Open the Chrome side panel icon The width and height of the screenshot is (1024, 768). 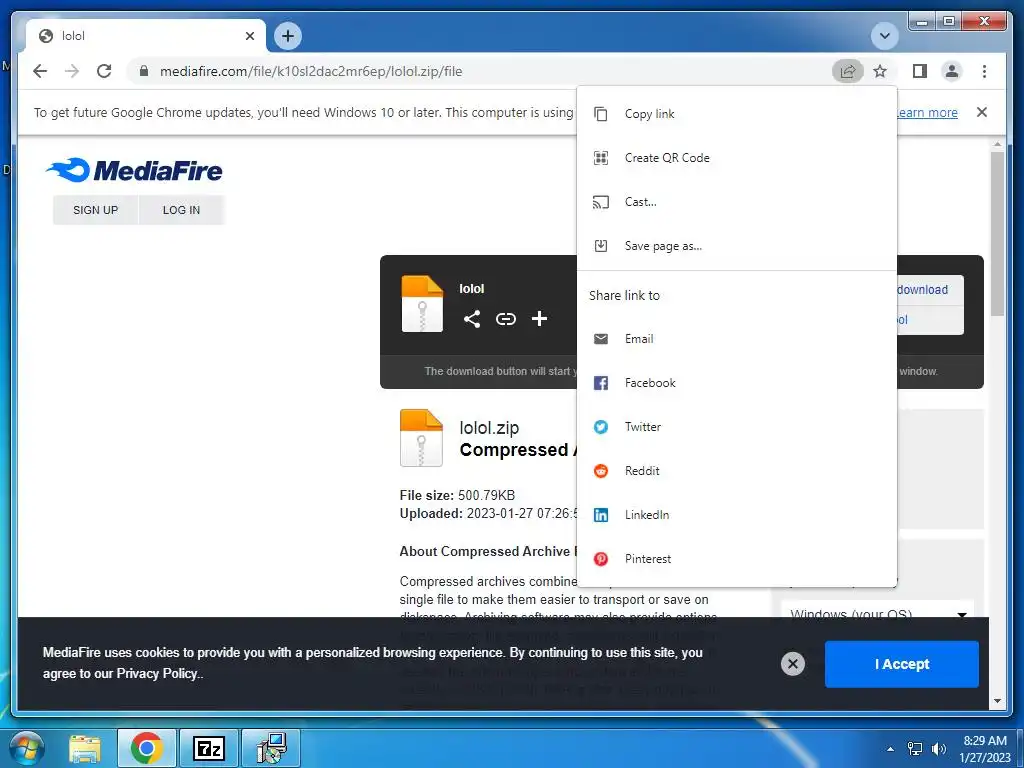point(920,71)
